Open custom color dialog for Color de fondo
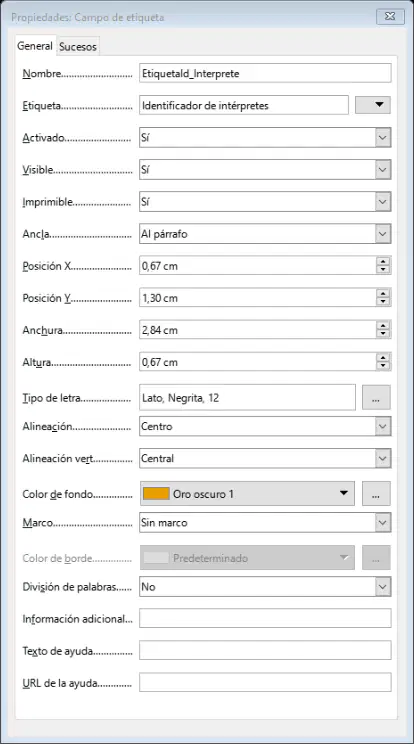 pyautogui.click(x=376, y=494)
